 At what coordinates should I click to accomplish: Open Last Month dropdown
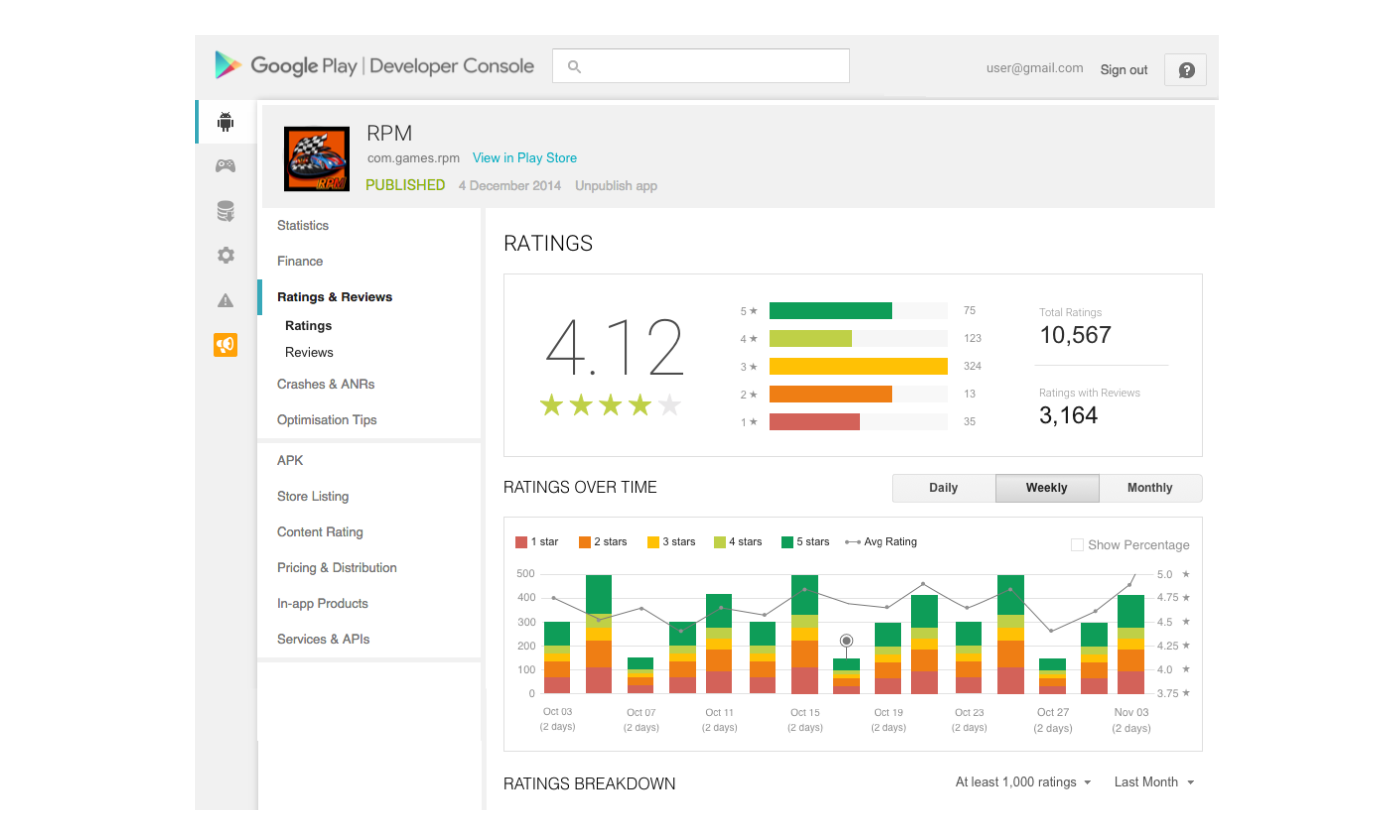pos(1154,782)
